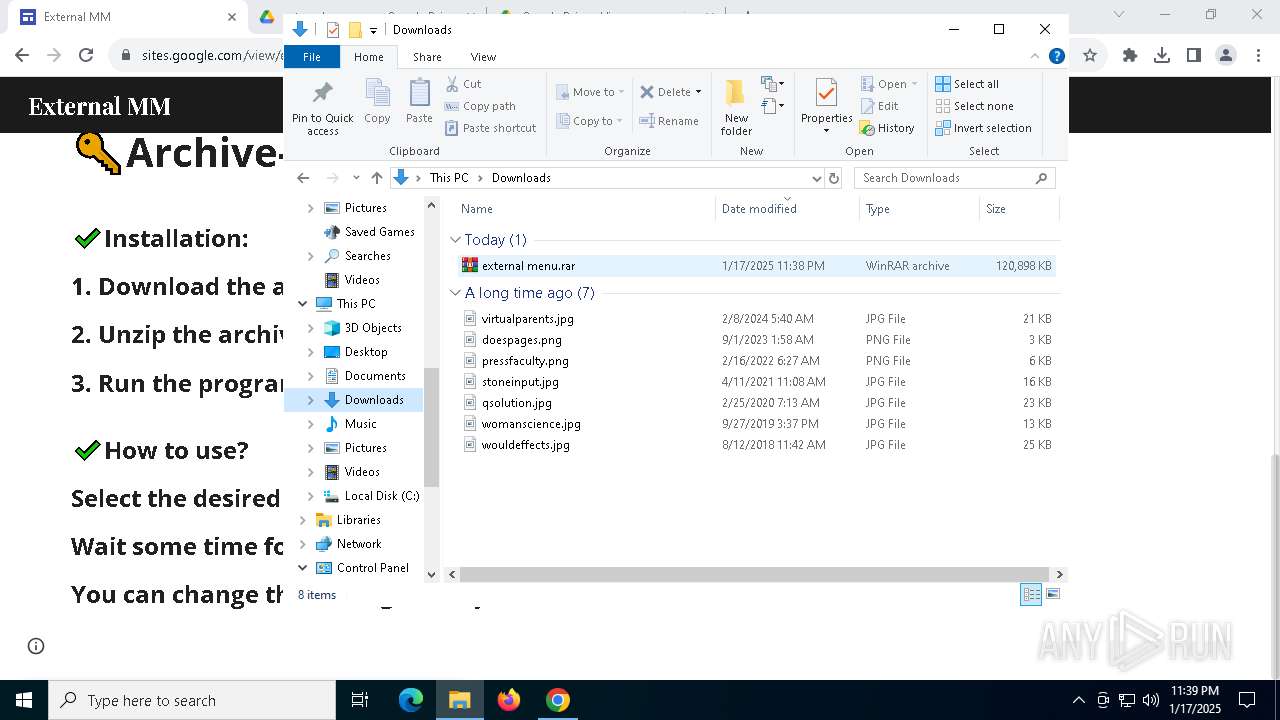This screenshot has width=1280, height=720.
Task: Collapse the Today (1) group
Action: 455,240
